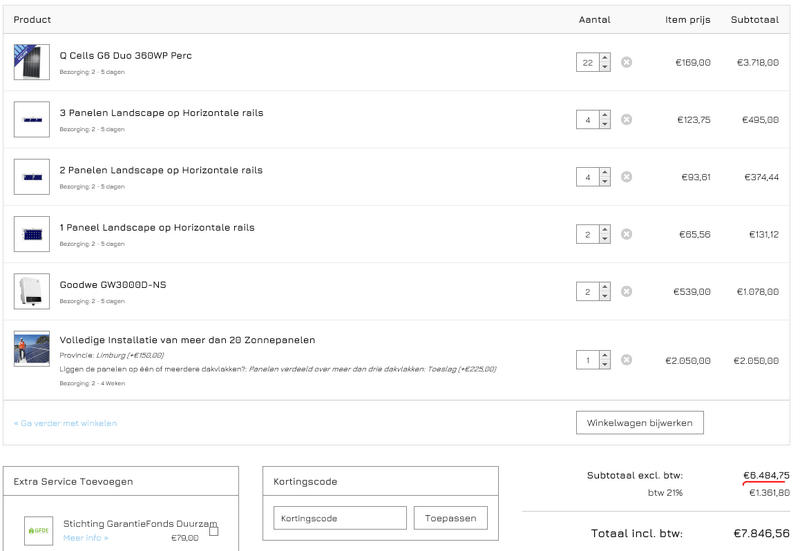Click the GFDE logo icon

39,531
